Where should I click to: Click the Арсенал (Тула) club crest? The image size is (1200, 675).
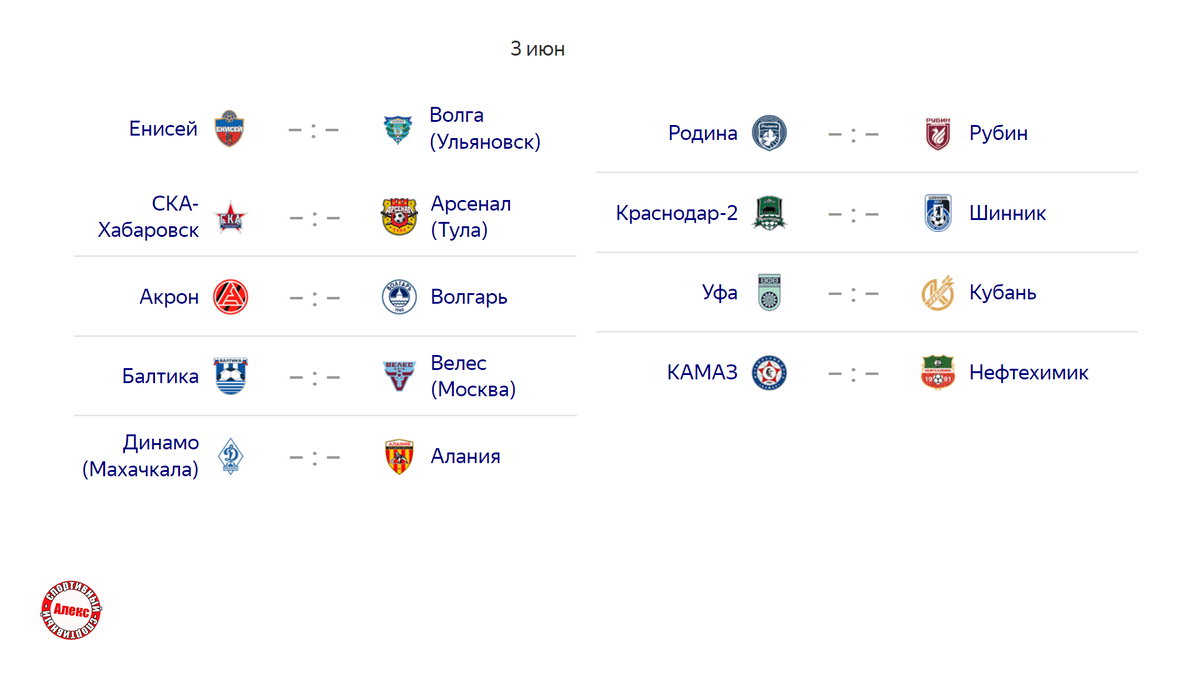(399, 217)
